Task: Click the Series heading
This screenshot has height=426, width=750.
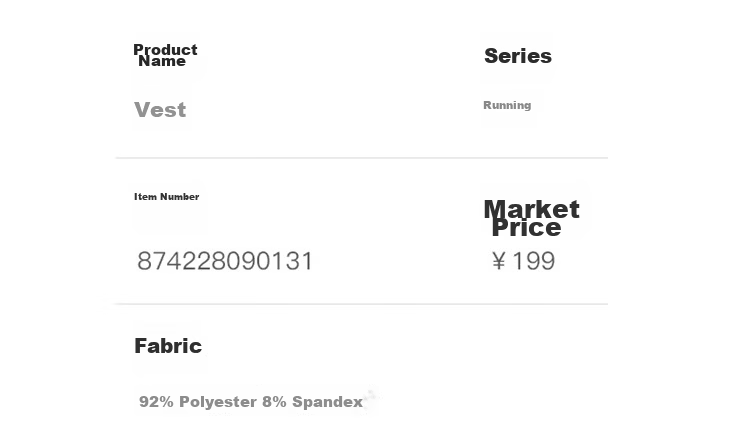Action: click(518, 56)
